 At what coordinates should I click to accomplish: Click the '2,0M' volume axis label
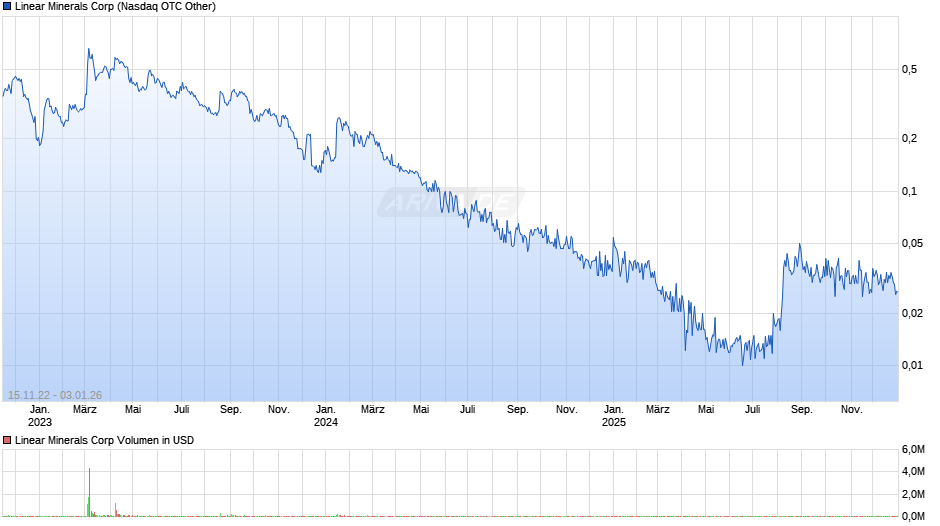tap(913, 494)
